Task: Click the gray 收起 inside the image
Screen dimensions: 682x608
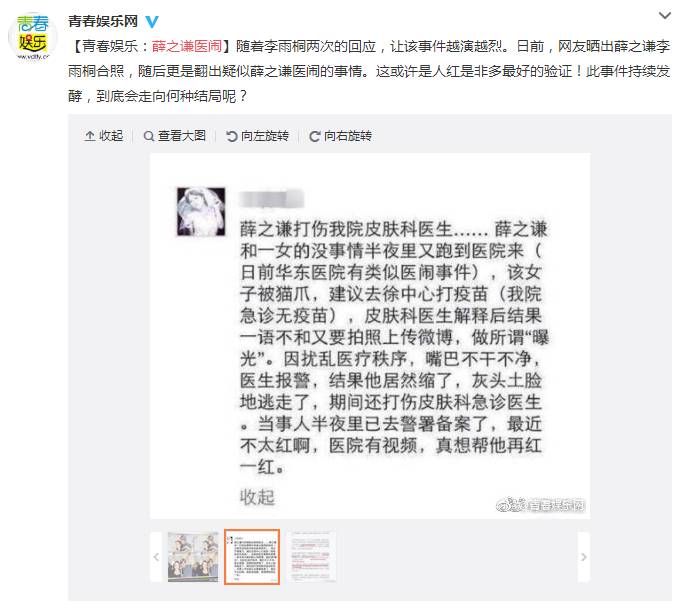Action: (257, 497)
